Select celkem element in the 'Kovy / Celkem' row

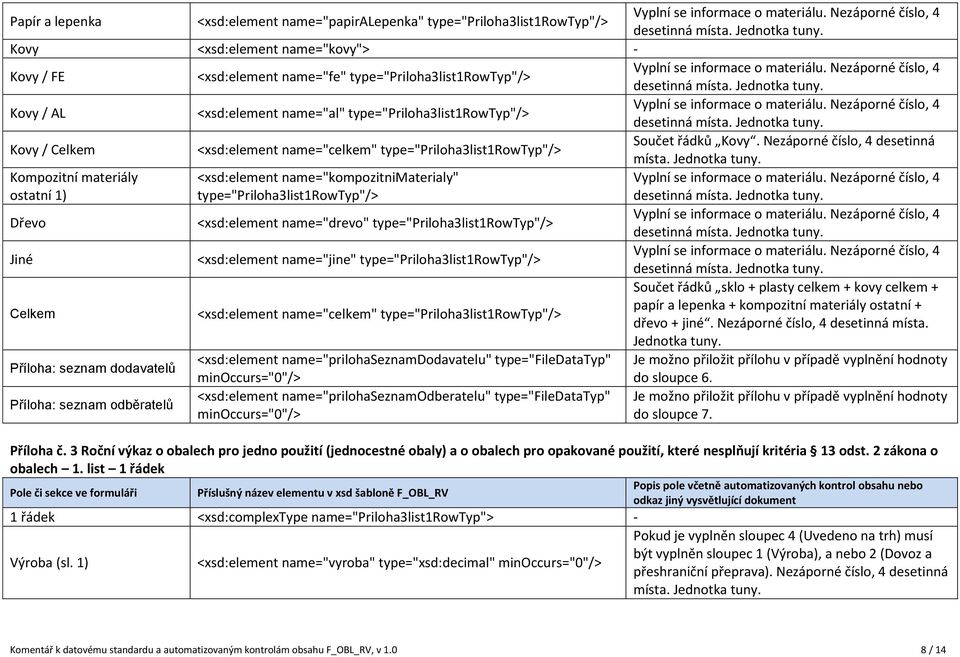[x=379, y=150]
